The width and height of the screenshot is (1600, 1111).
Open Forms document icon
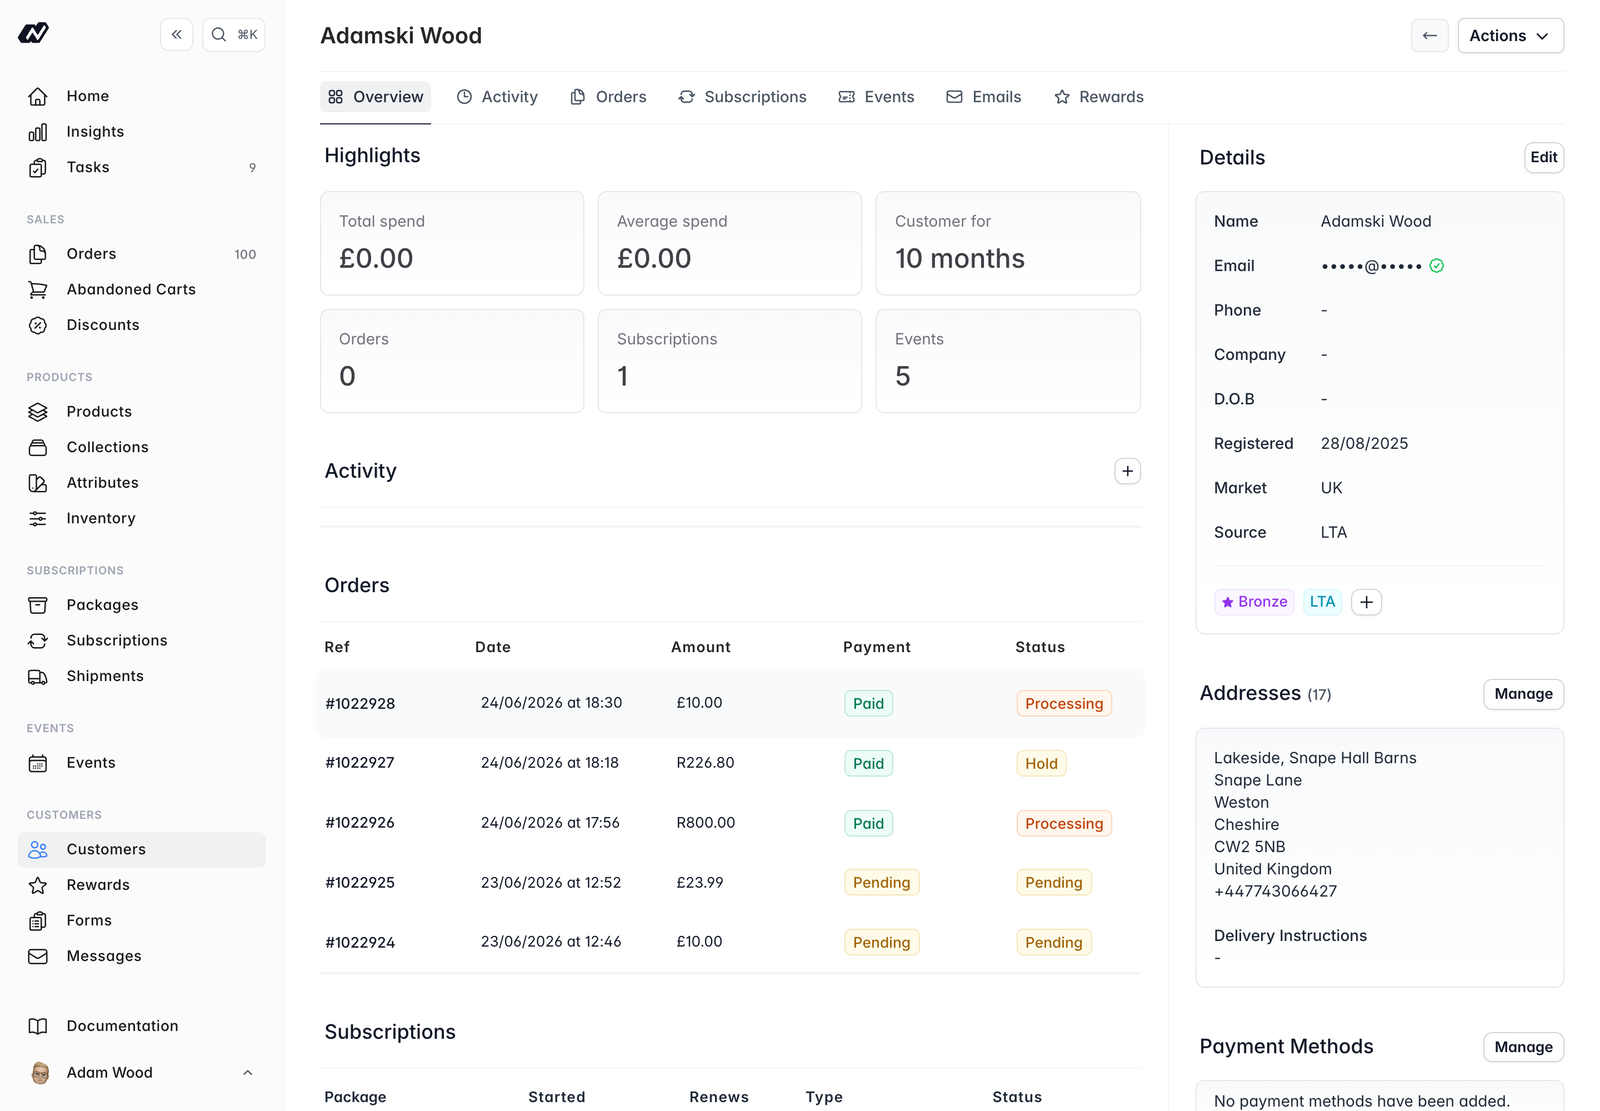click(38, 921)
